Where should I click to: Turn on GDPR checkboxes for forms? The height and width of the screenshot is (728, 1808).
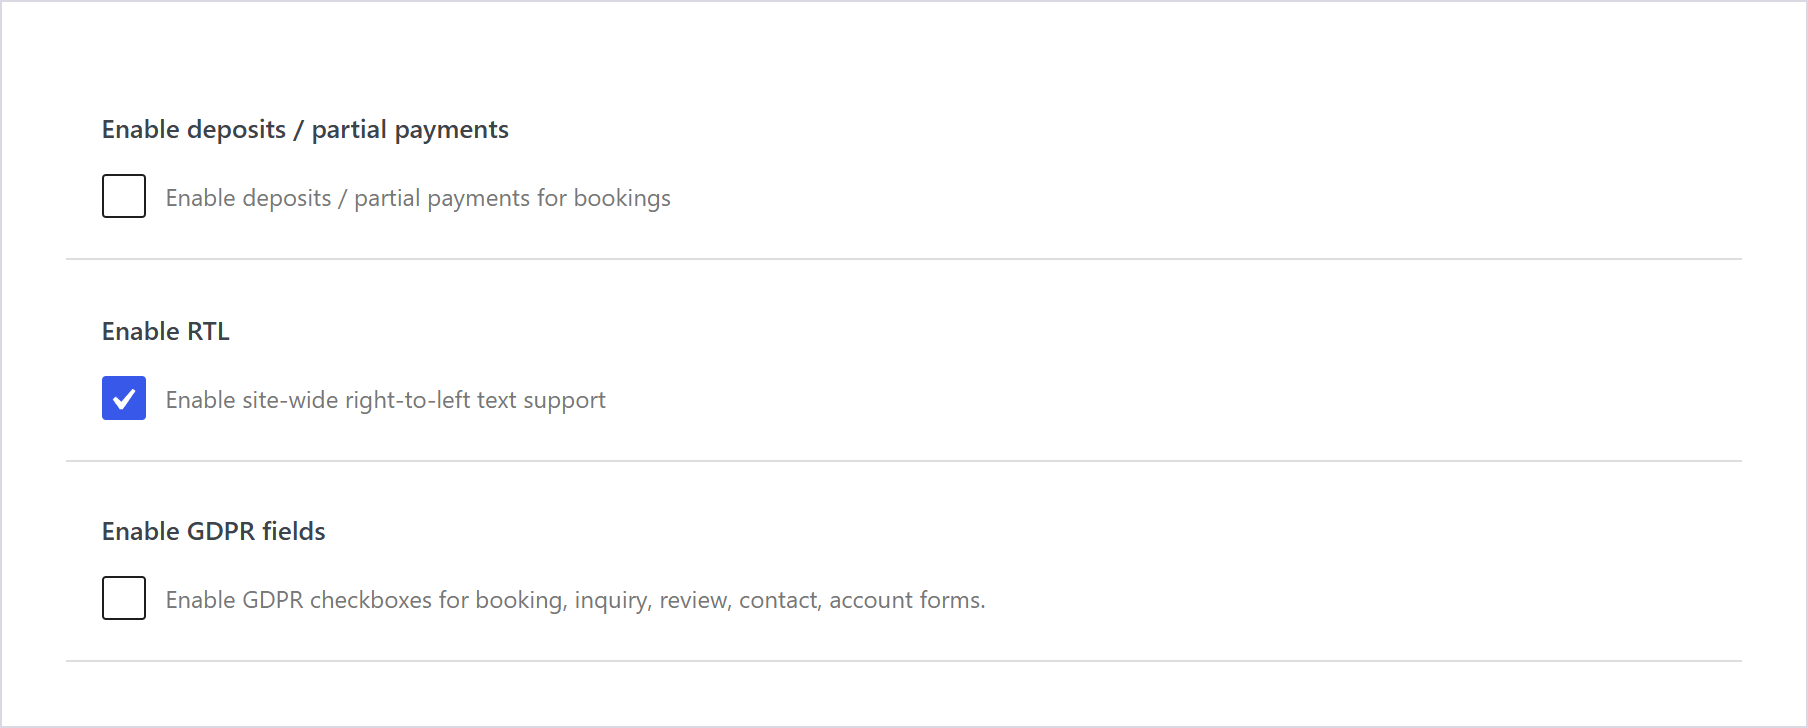coord(124,598)
